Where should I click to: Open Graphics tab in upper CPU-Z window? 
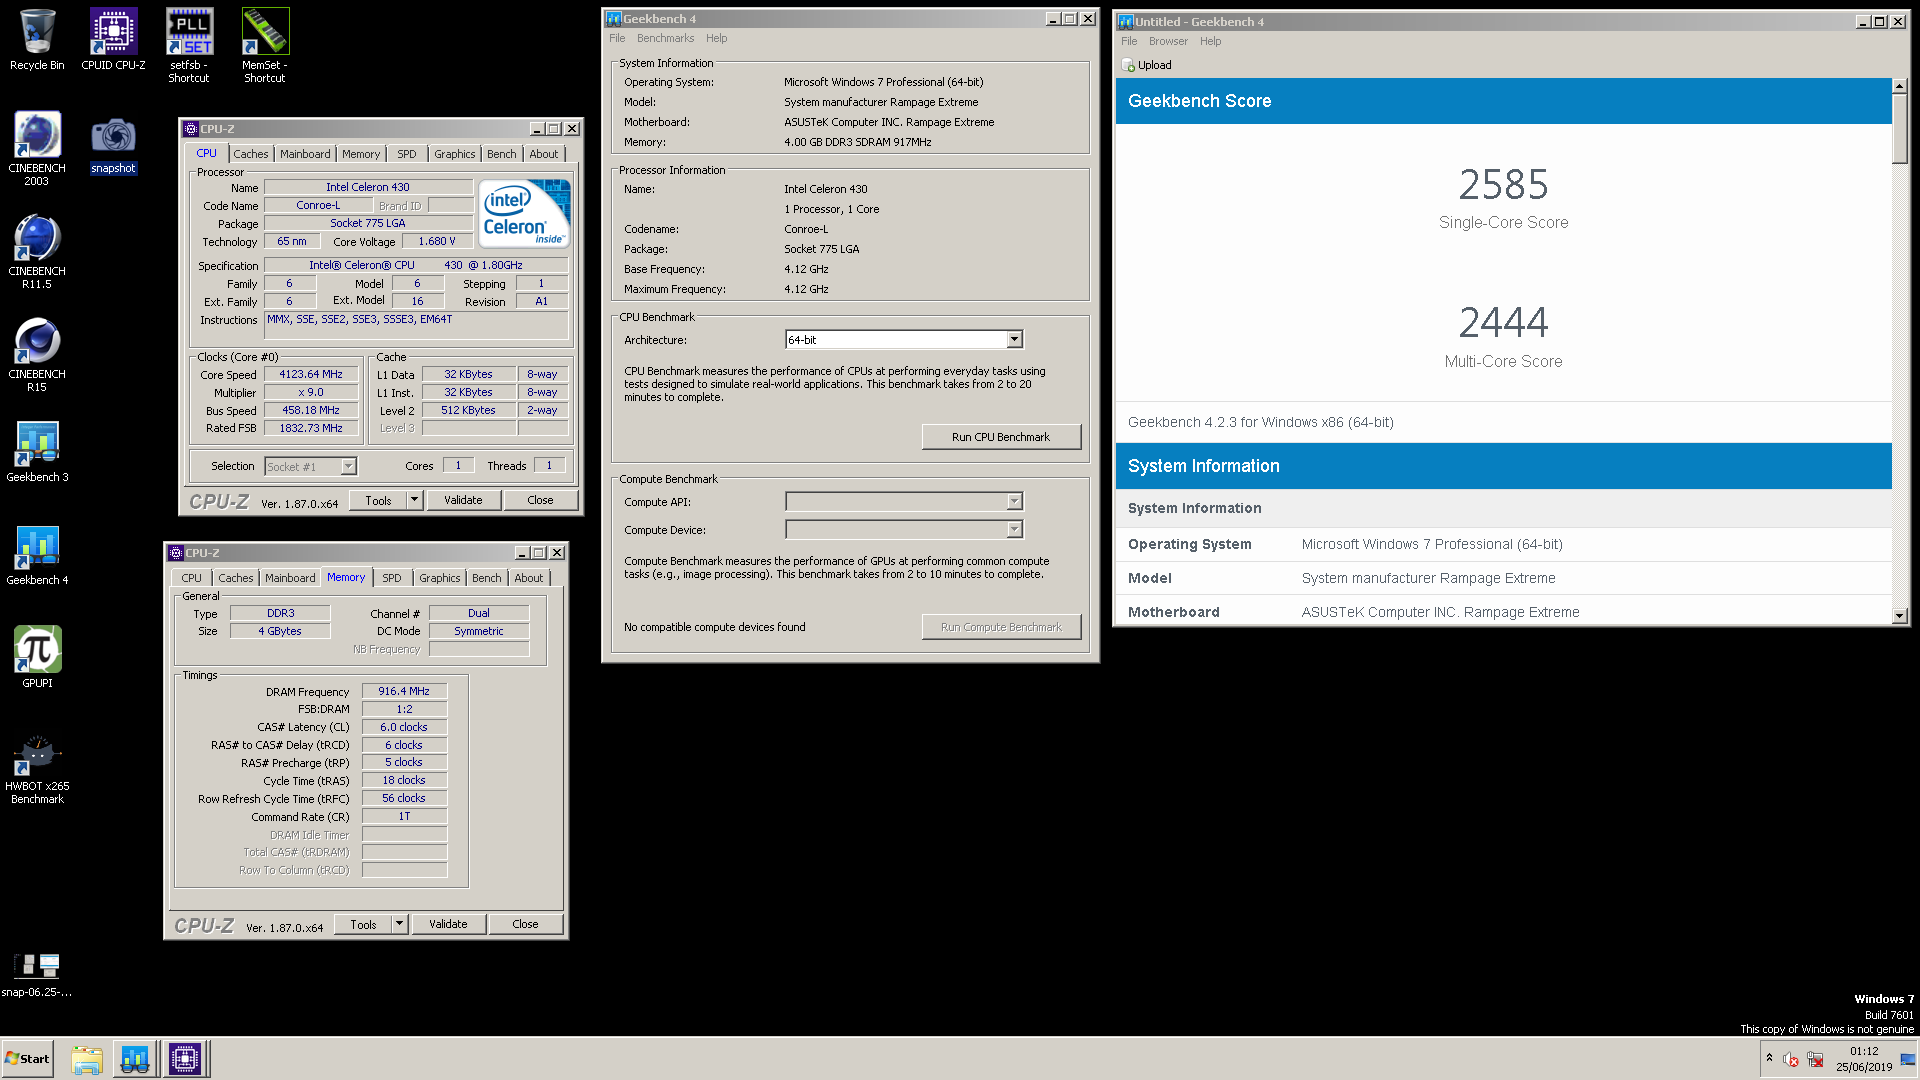click(455, 154)
